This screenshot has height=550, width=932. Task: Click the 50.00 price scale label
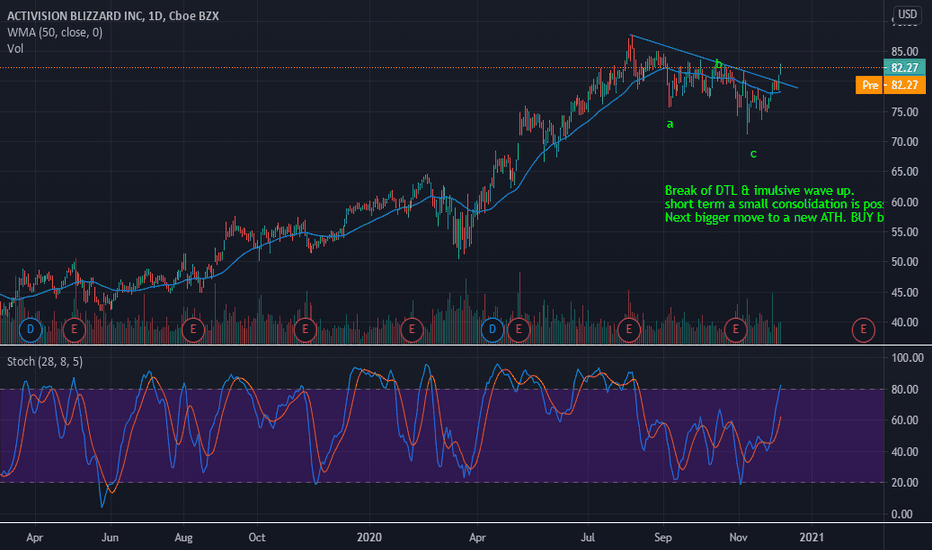(x=905, y=262)
